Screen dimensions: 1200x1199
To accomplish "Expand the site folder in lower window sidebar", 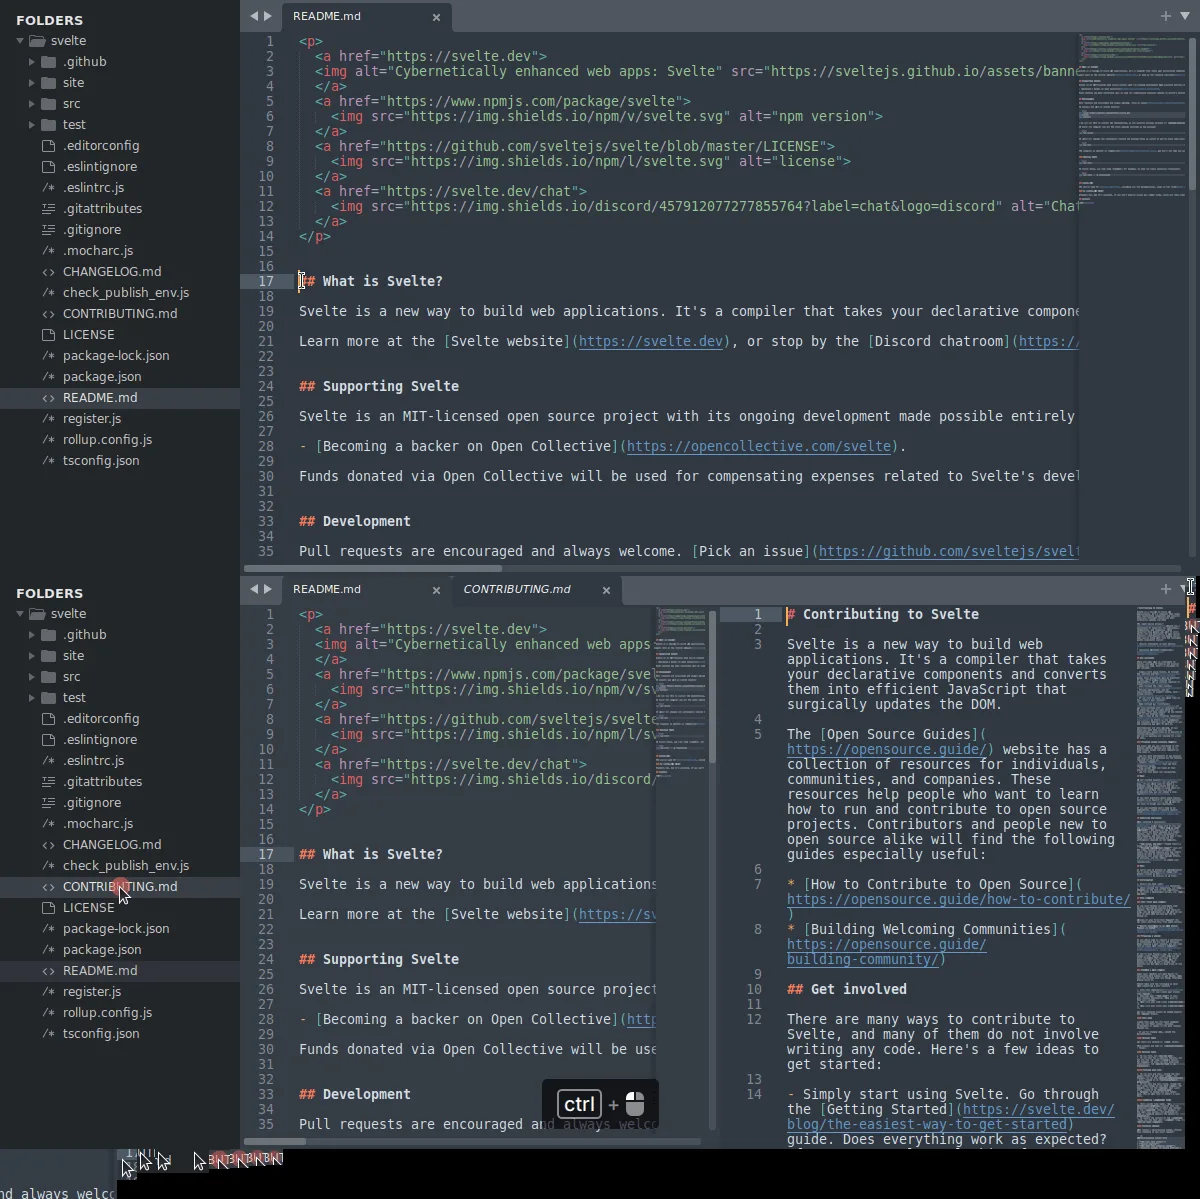I will pyautogui.click(x=32, y=656).
